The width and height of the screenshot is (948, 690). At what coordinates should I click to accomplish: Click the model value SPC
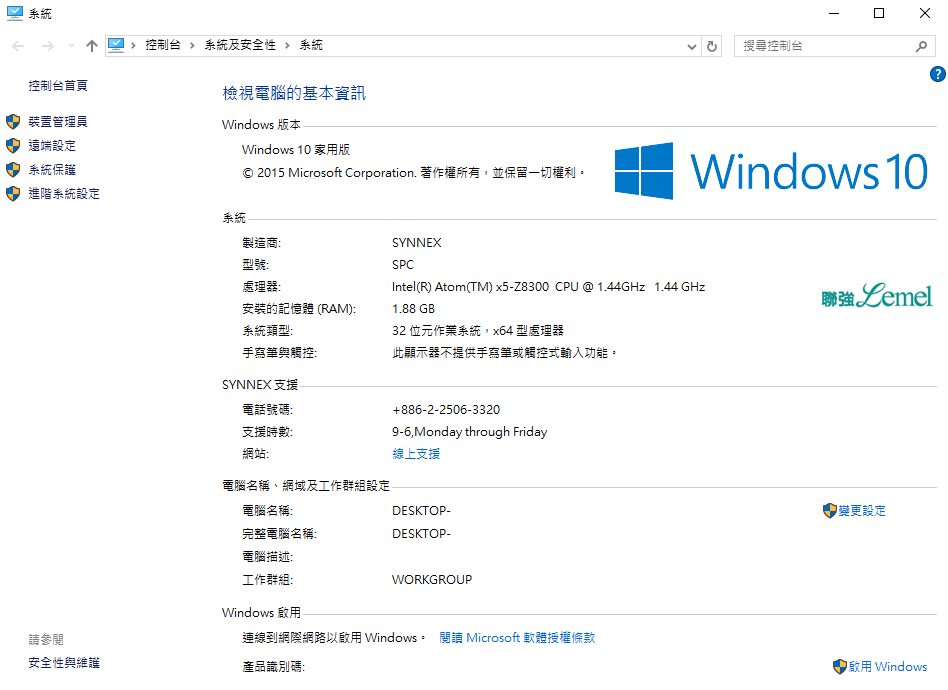pyautogui.click(x=403, y=265)
